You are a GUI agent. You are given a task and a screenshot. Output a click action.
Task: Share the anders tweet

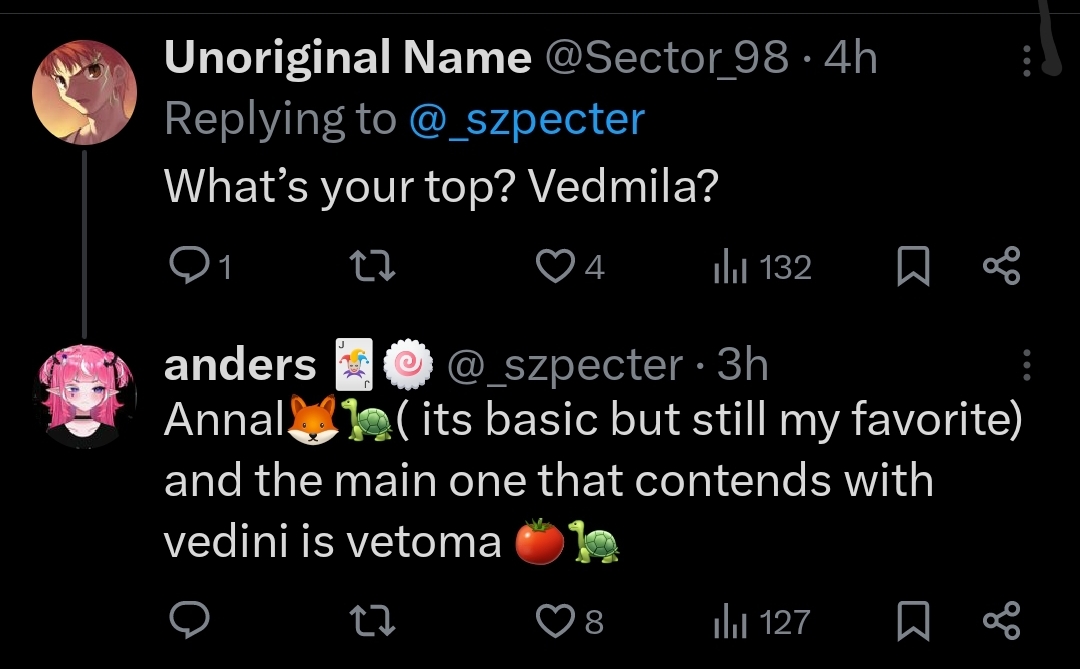[x=1001, y=622]
